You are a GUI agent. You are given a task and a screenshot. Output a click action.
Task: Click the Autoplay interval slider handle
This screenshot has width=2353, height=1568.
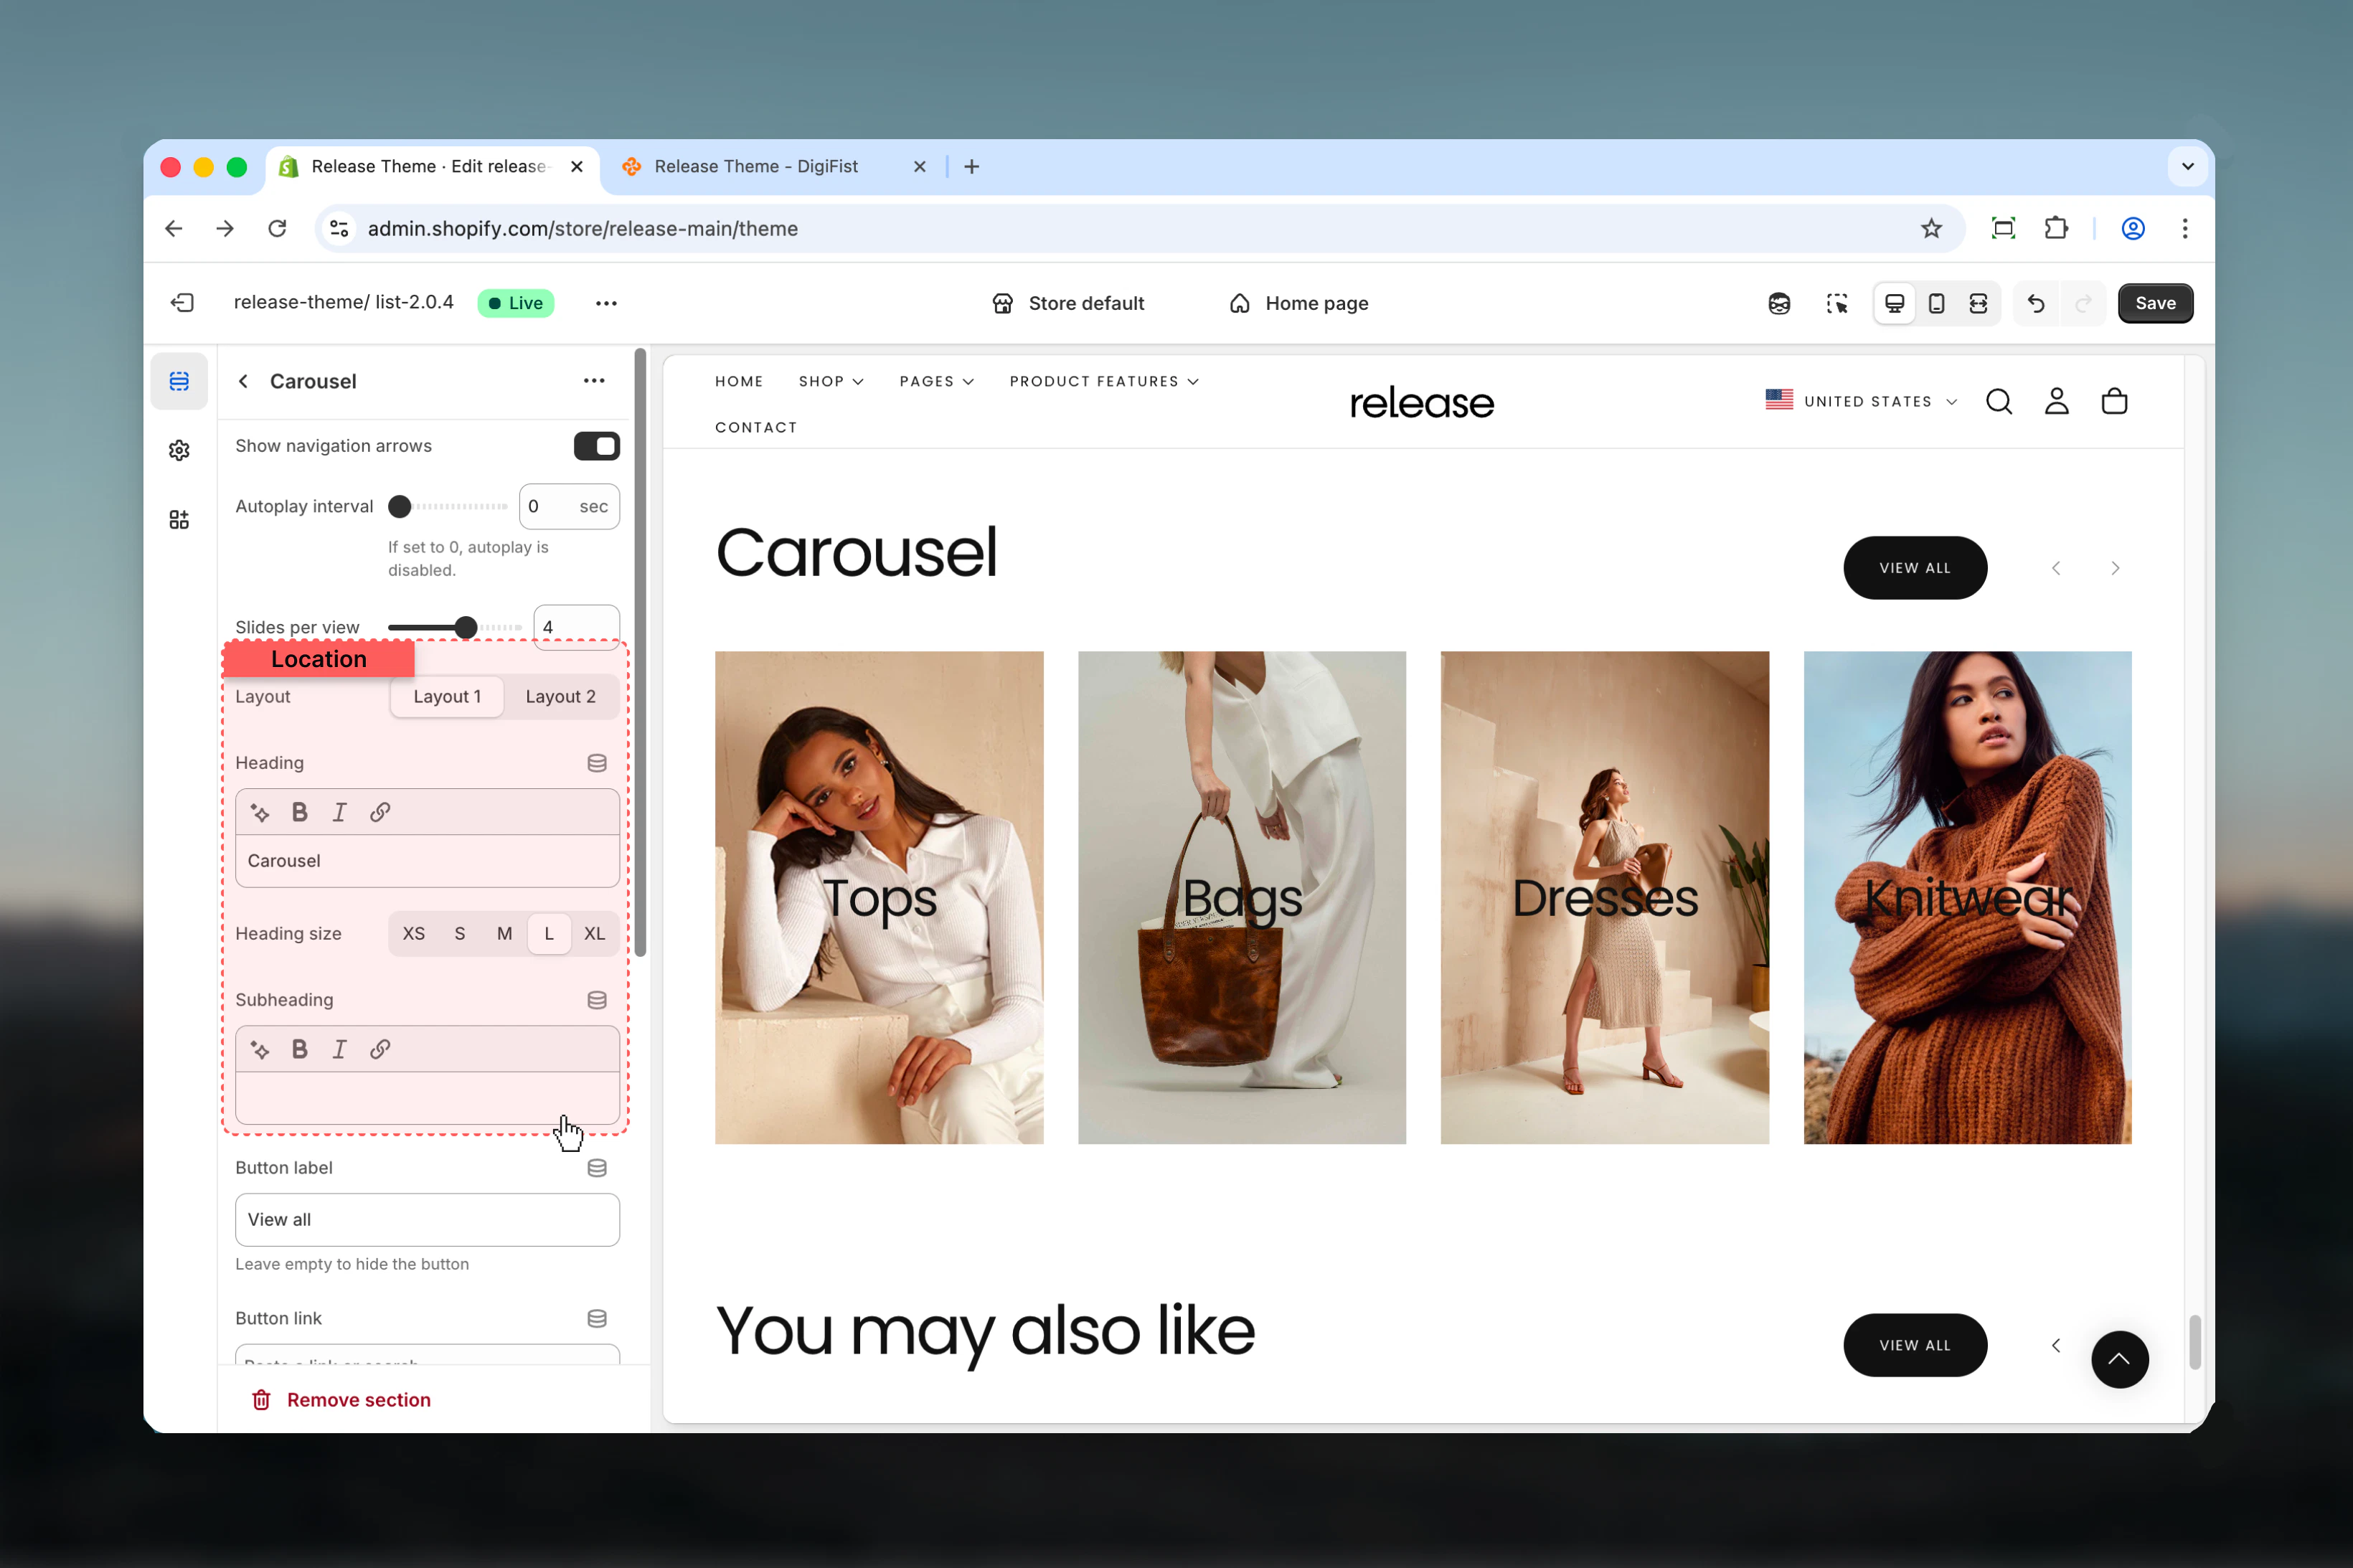pyautogui.click(x=399, y=506)
